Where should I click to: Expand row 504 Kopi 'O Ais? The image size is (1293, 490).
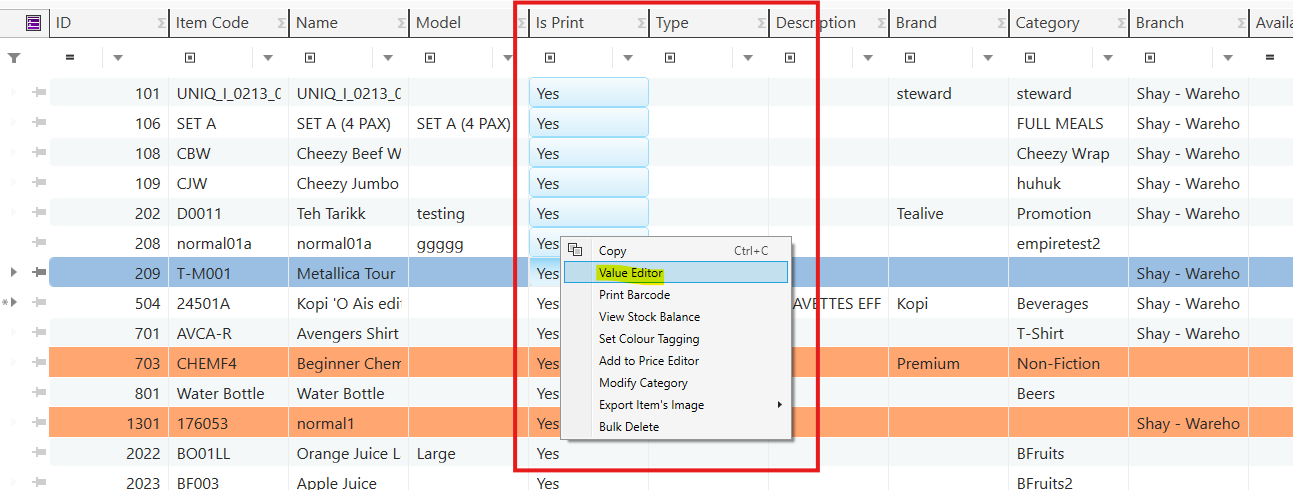[13, 303]
